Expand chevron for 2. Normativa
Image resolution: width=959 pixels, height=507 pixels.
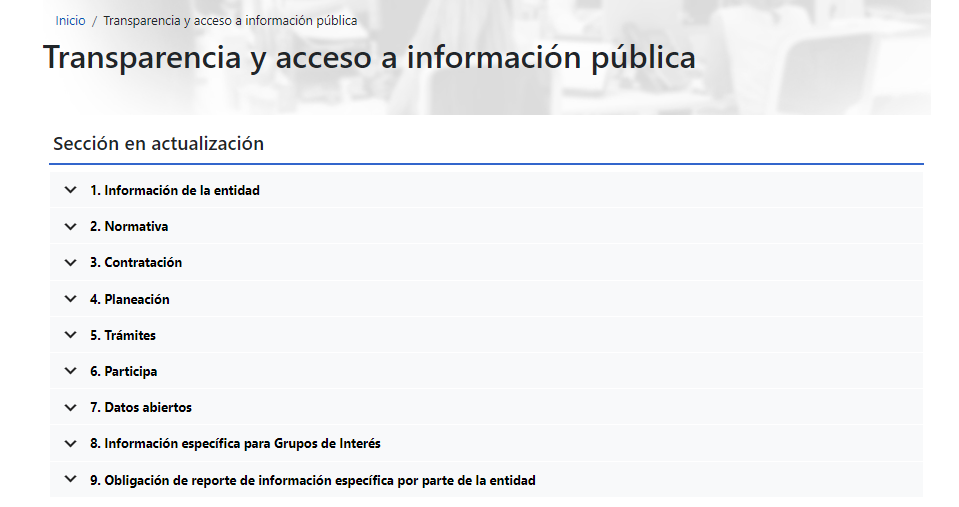click(70, 226)
